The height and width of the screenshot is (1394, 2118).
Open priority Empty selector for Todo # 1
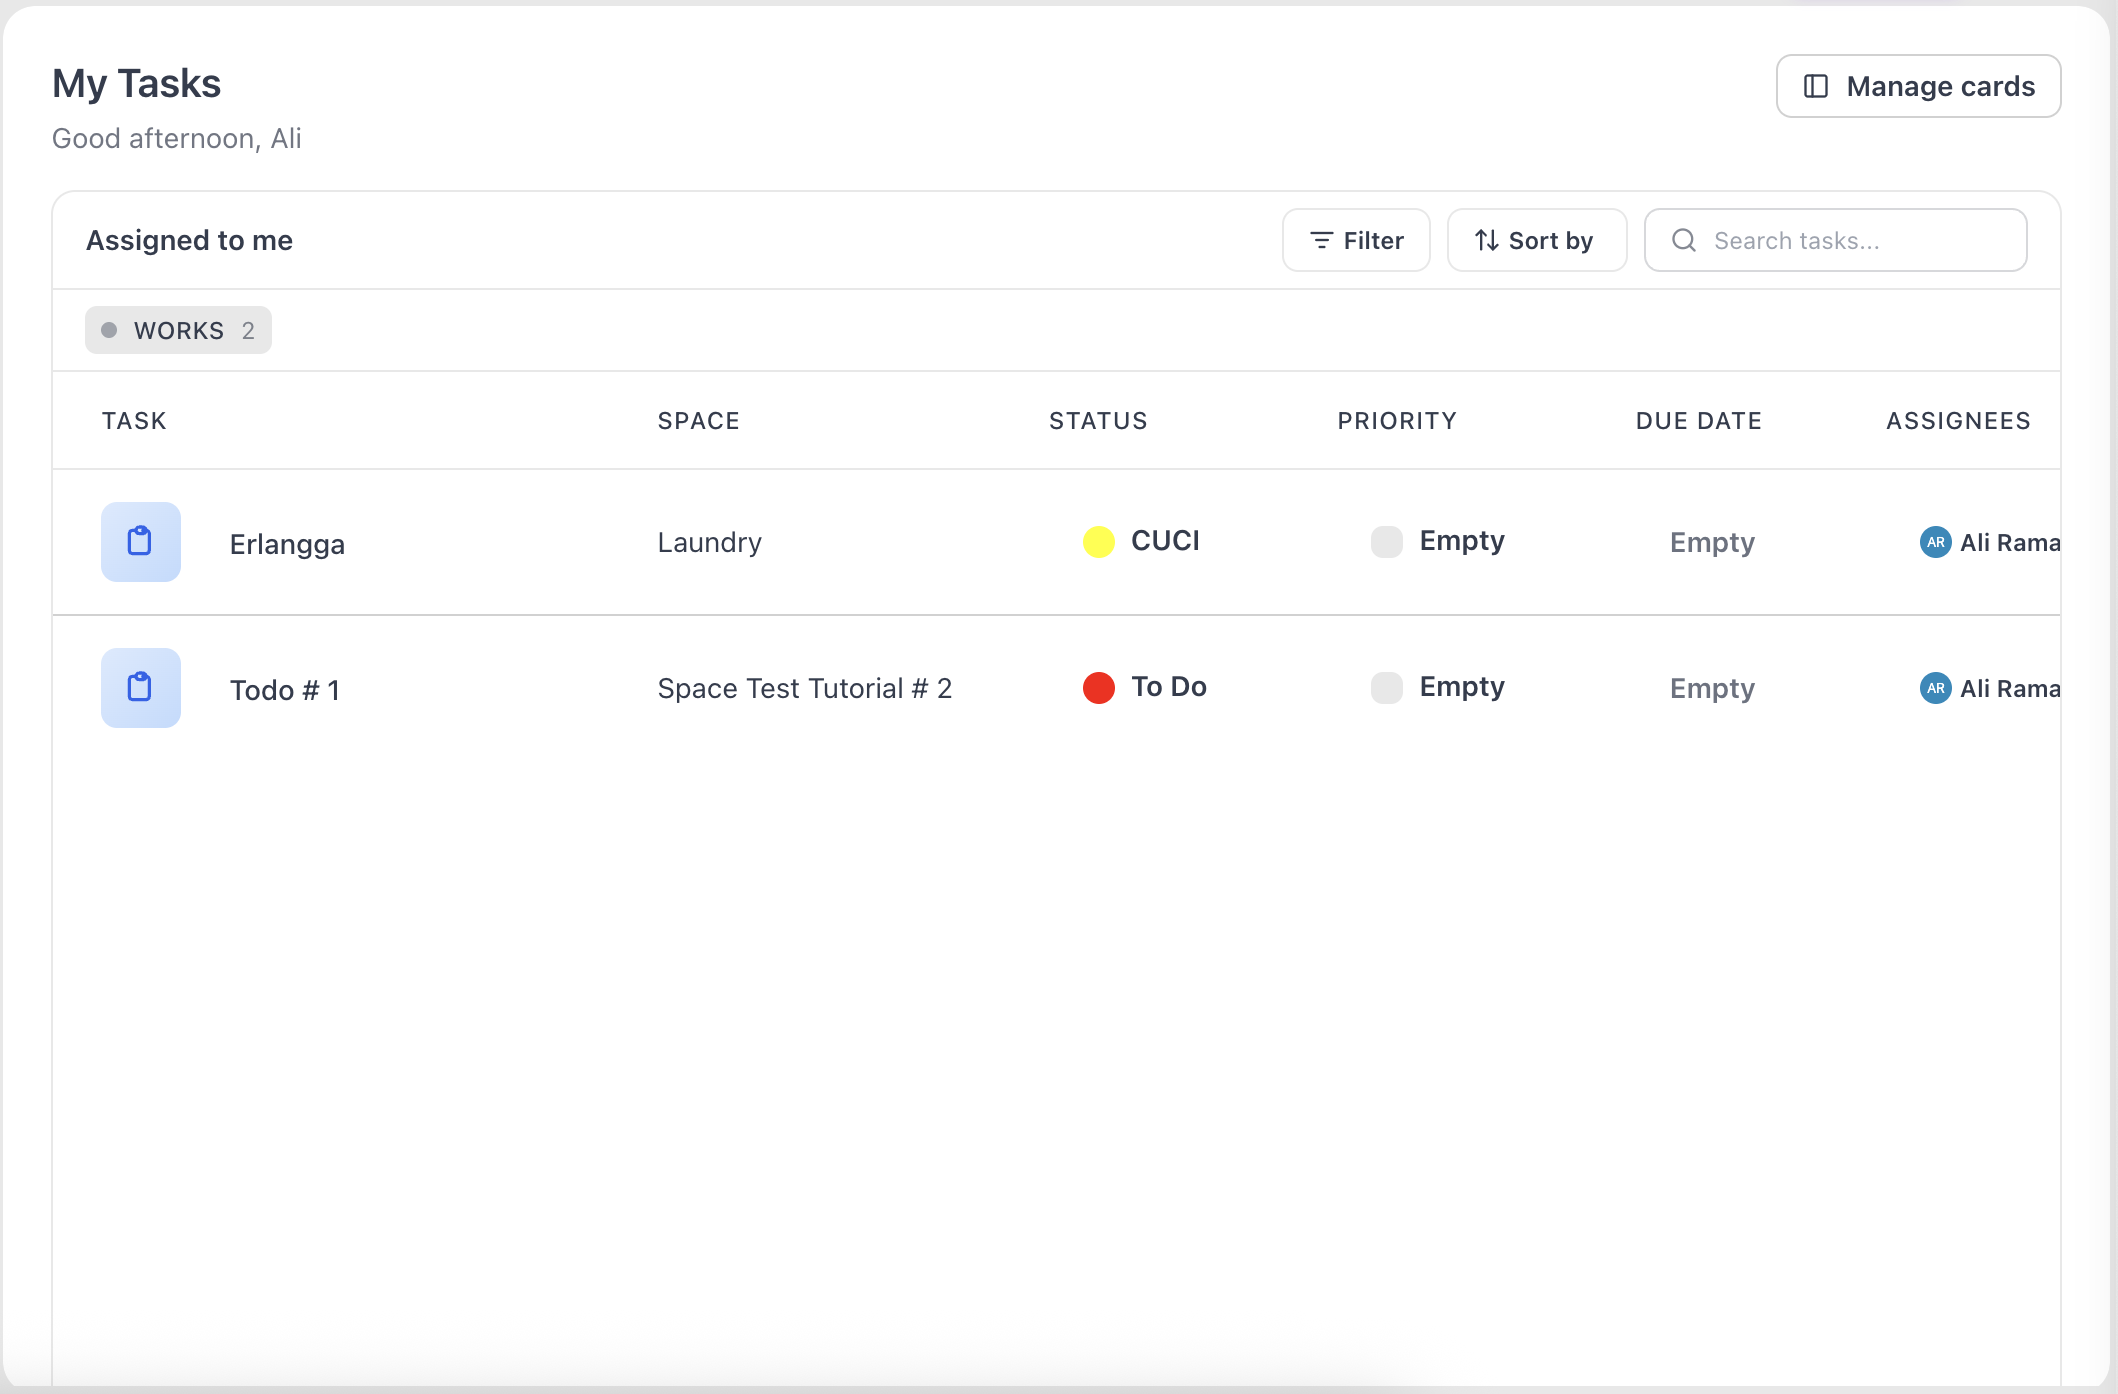click(x=1438, y=687)
